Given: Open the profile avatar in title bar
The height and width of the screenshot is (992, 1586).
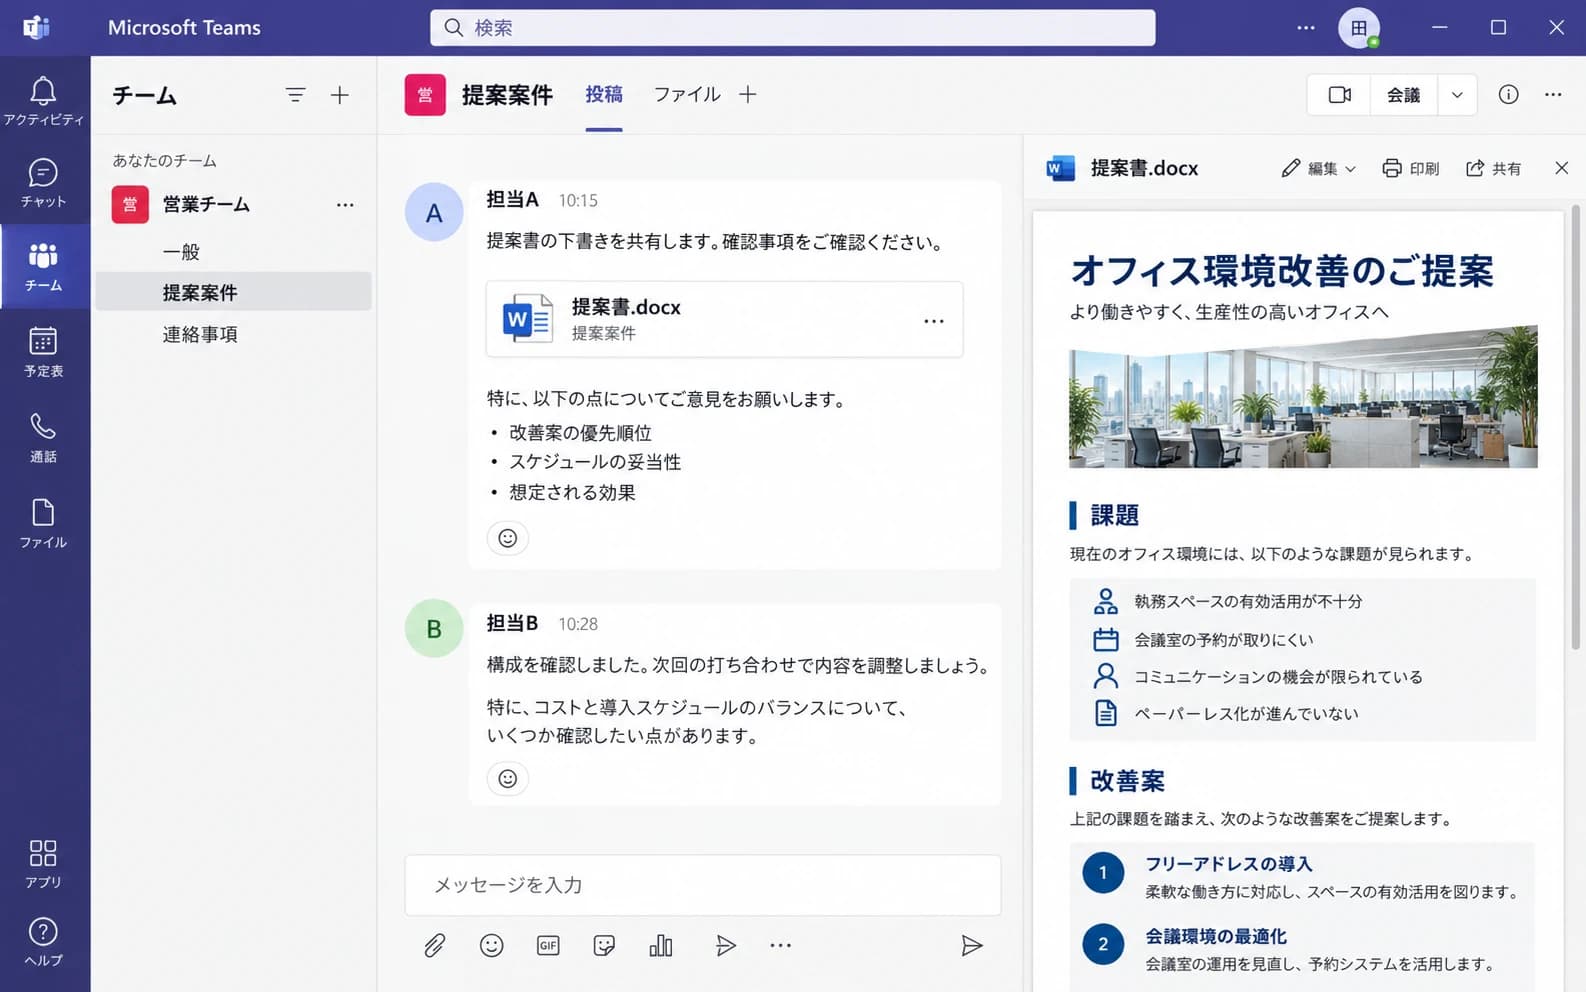Looking at the screenshot, I should pyautogui.click(x=1359, y=28).
